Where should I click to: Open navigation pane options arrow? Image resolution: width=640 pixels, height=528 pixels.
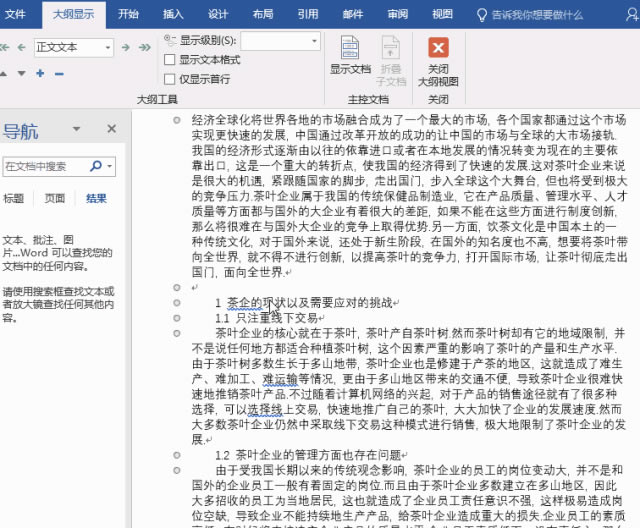click(x=76, y=129)
